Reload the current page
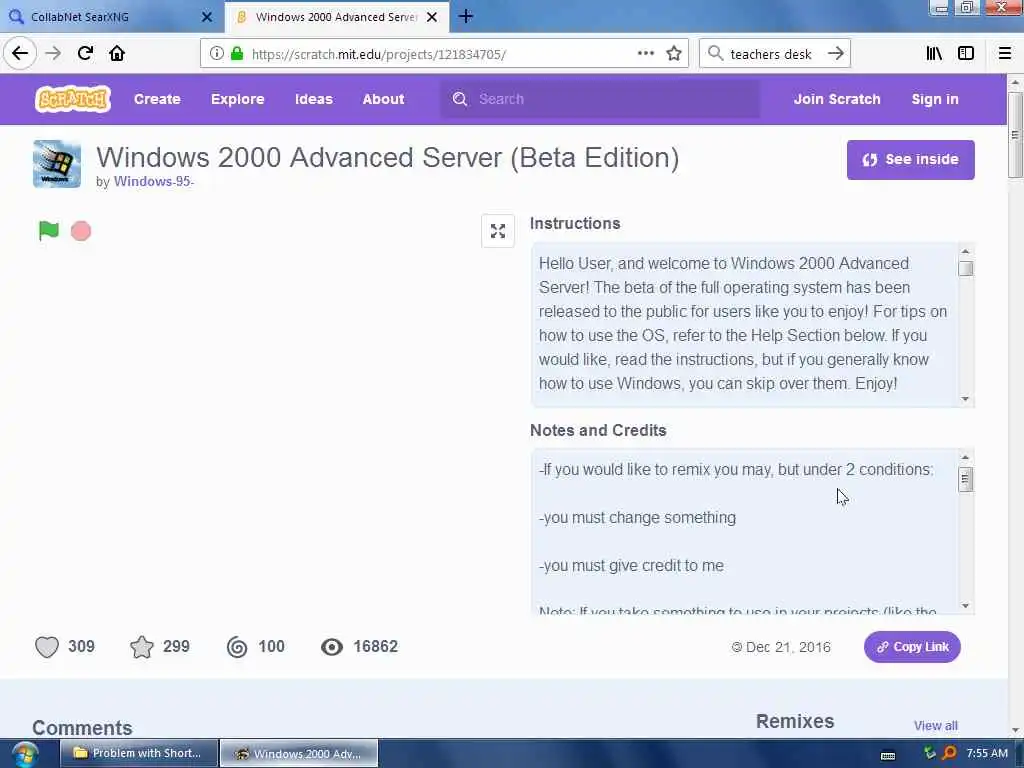 [x=85, y=54]
